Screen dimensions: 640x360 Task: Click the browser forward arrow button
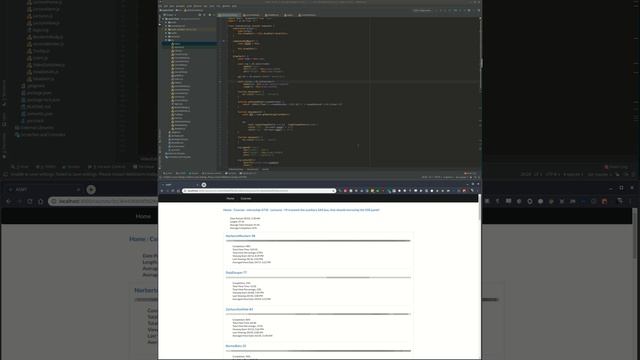(x=167, y=191)
